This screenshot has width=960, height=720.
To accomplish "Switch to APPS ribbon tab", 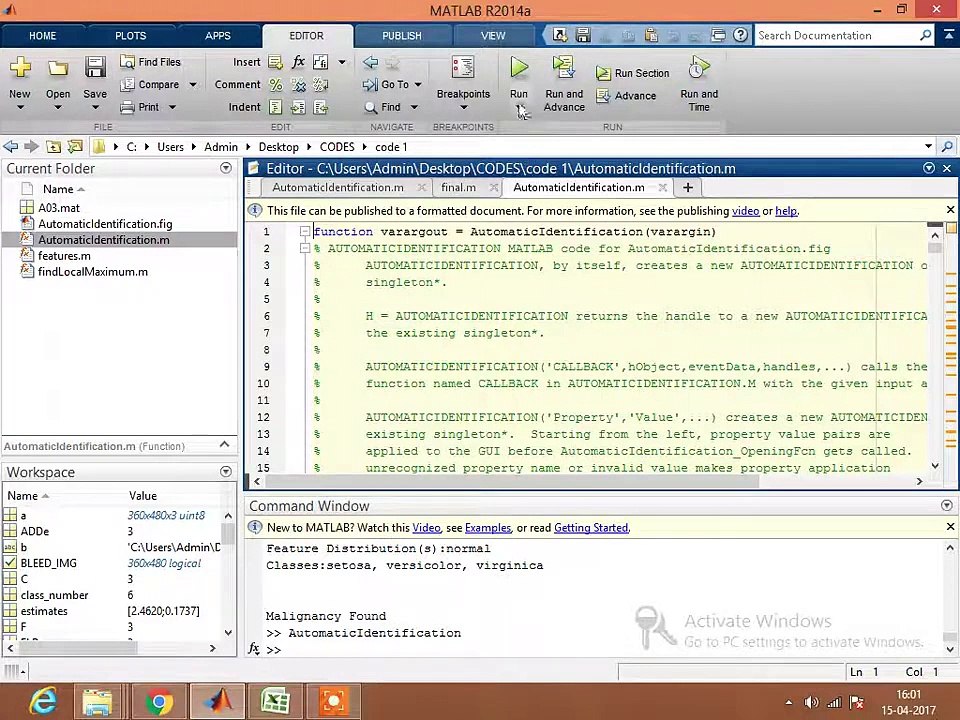I will coord(218,36).
